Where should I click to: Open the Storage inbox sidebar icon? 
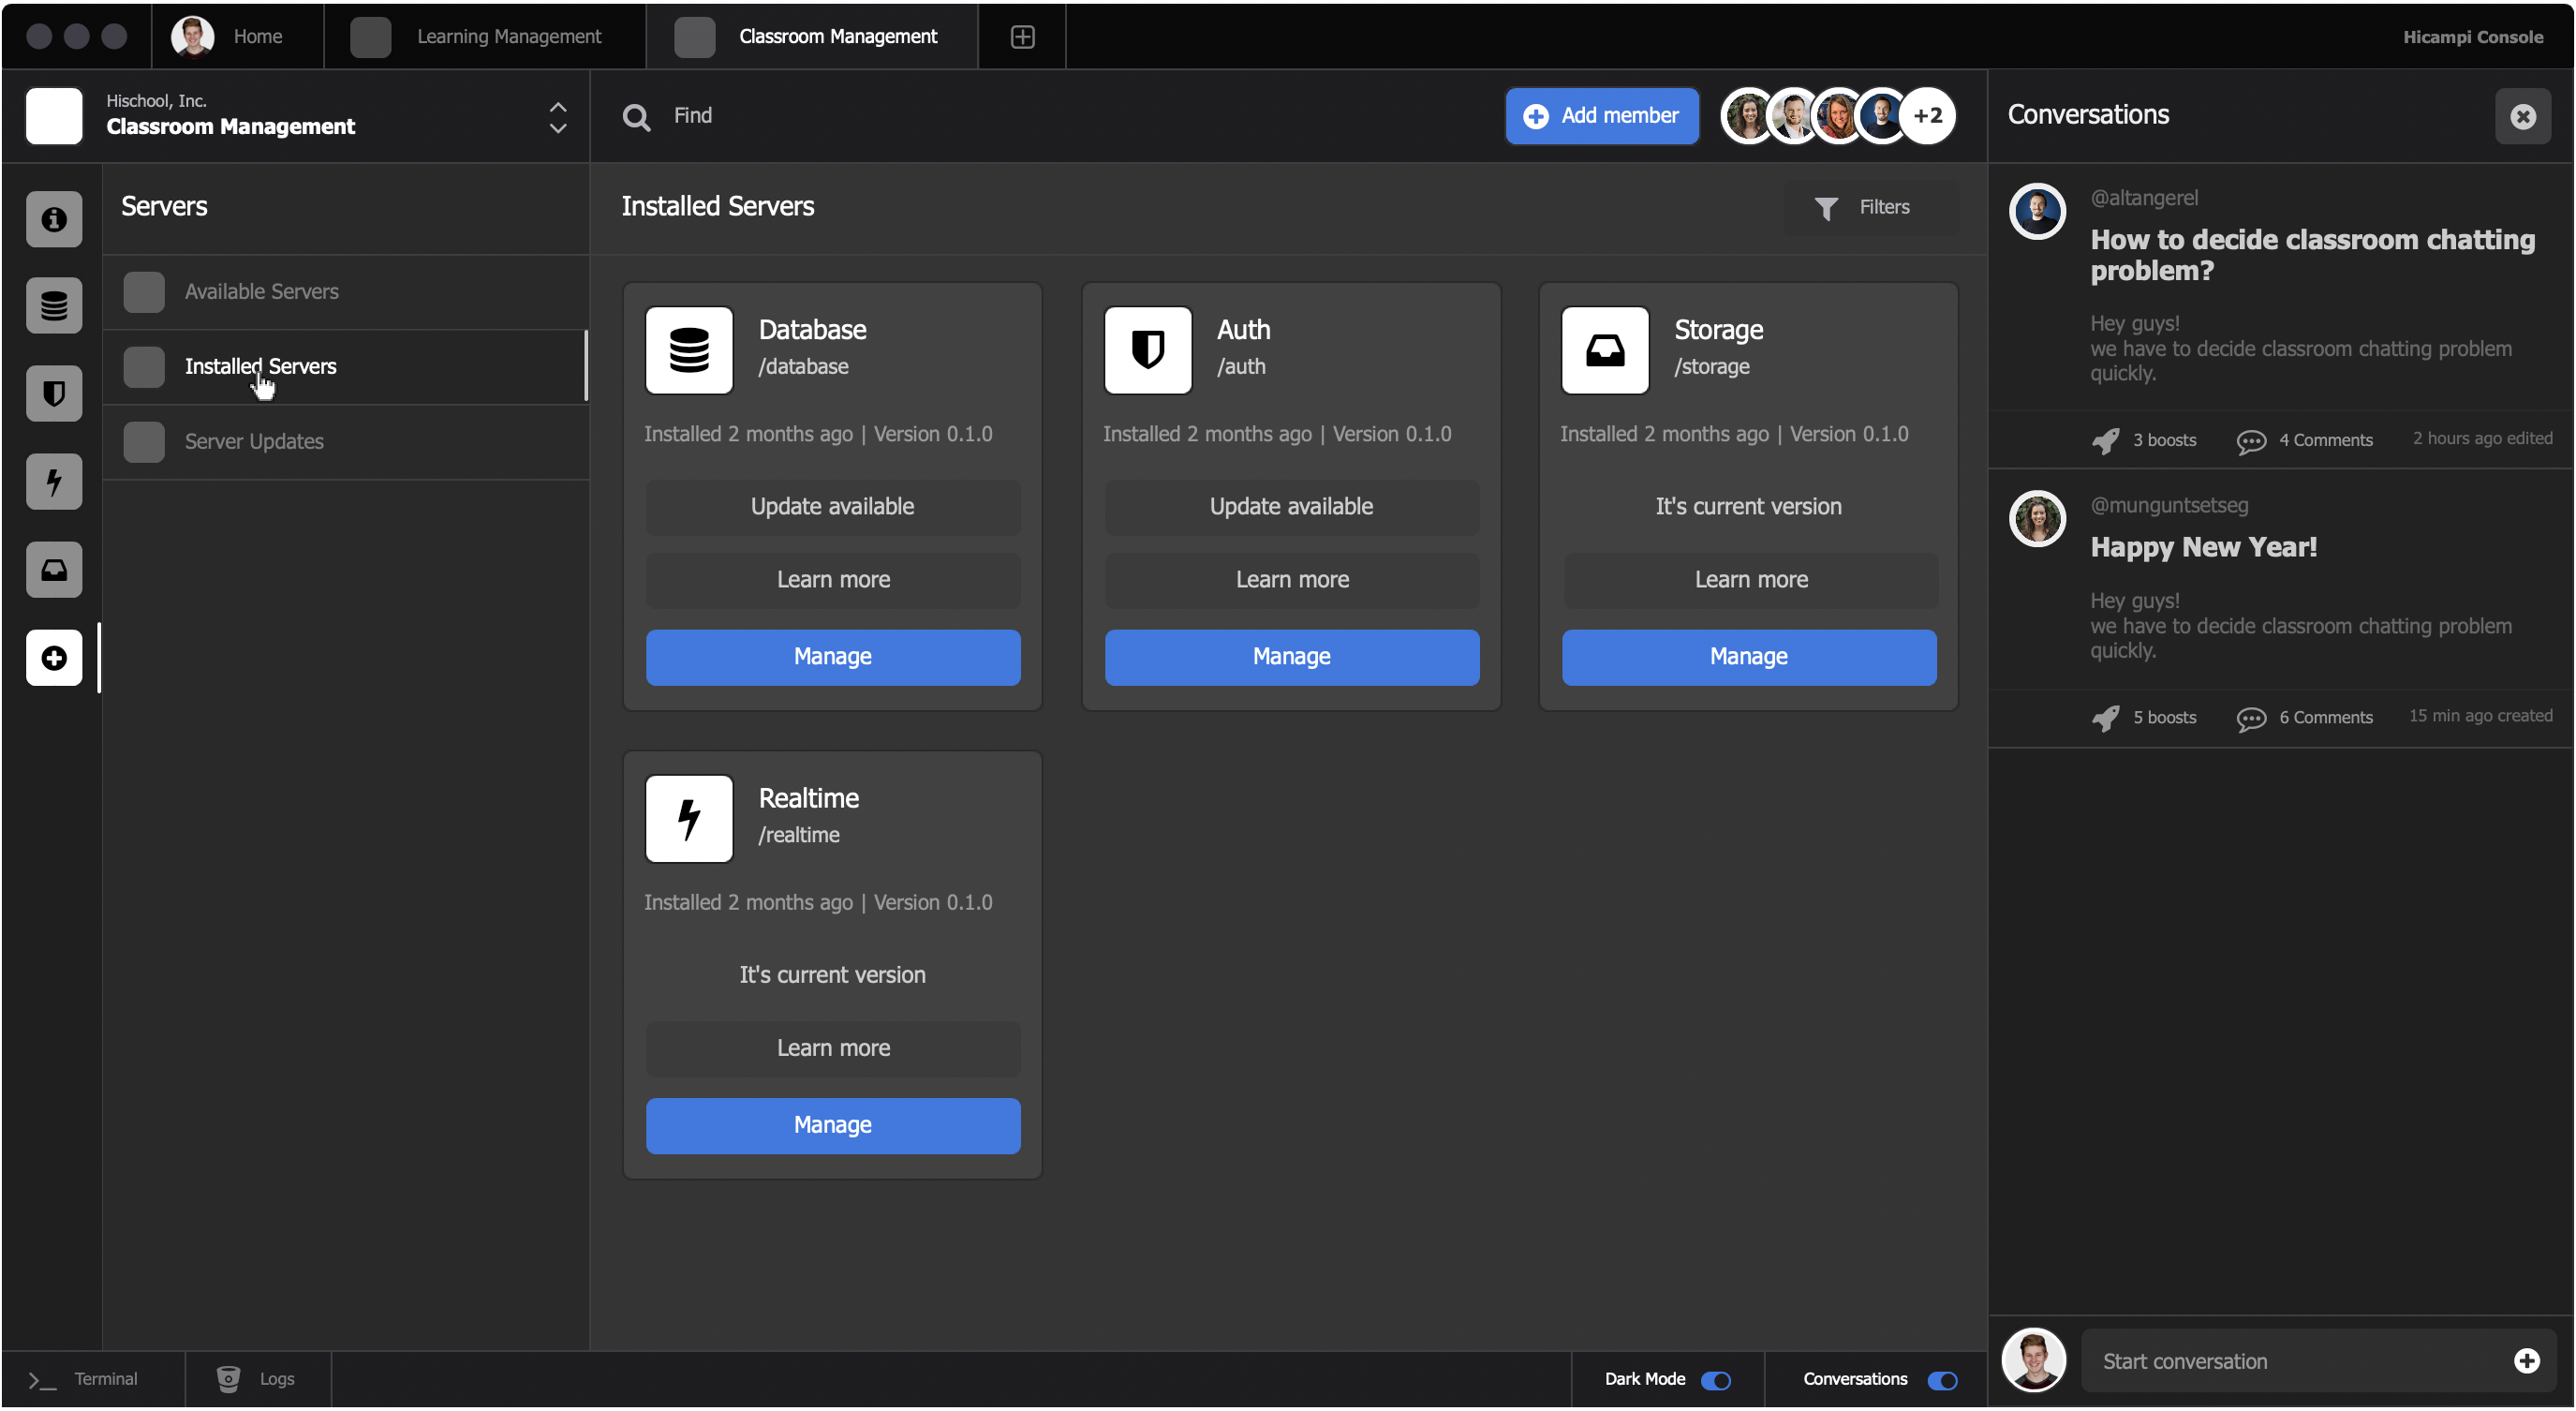click(54, 570)
